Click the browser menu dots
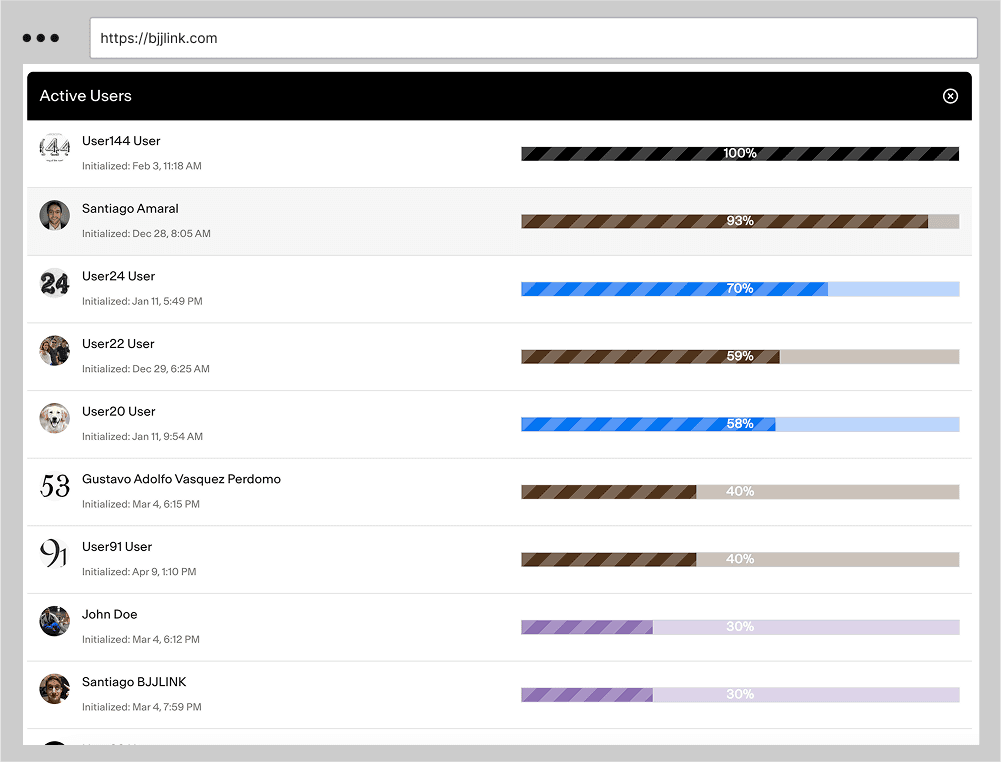Viewport: 1001px width, 762px height. 41,37
